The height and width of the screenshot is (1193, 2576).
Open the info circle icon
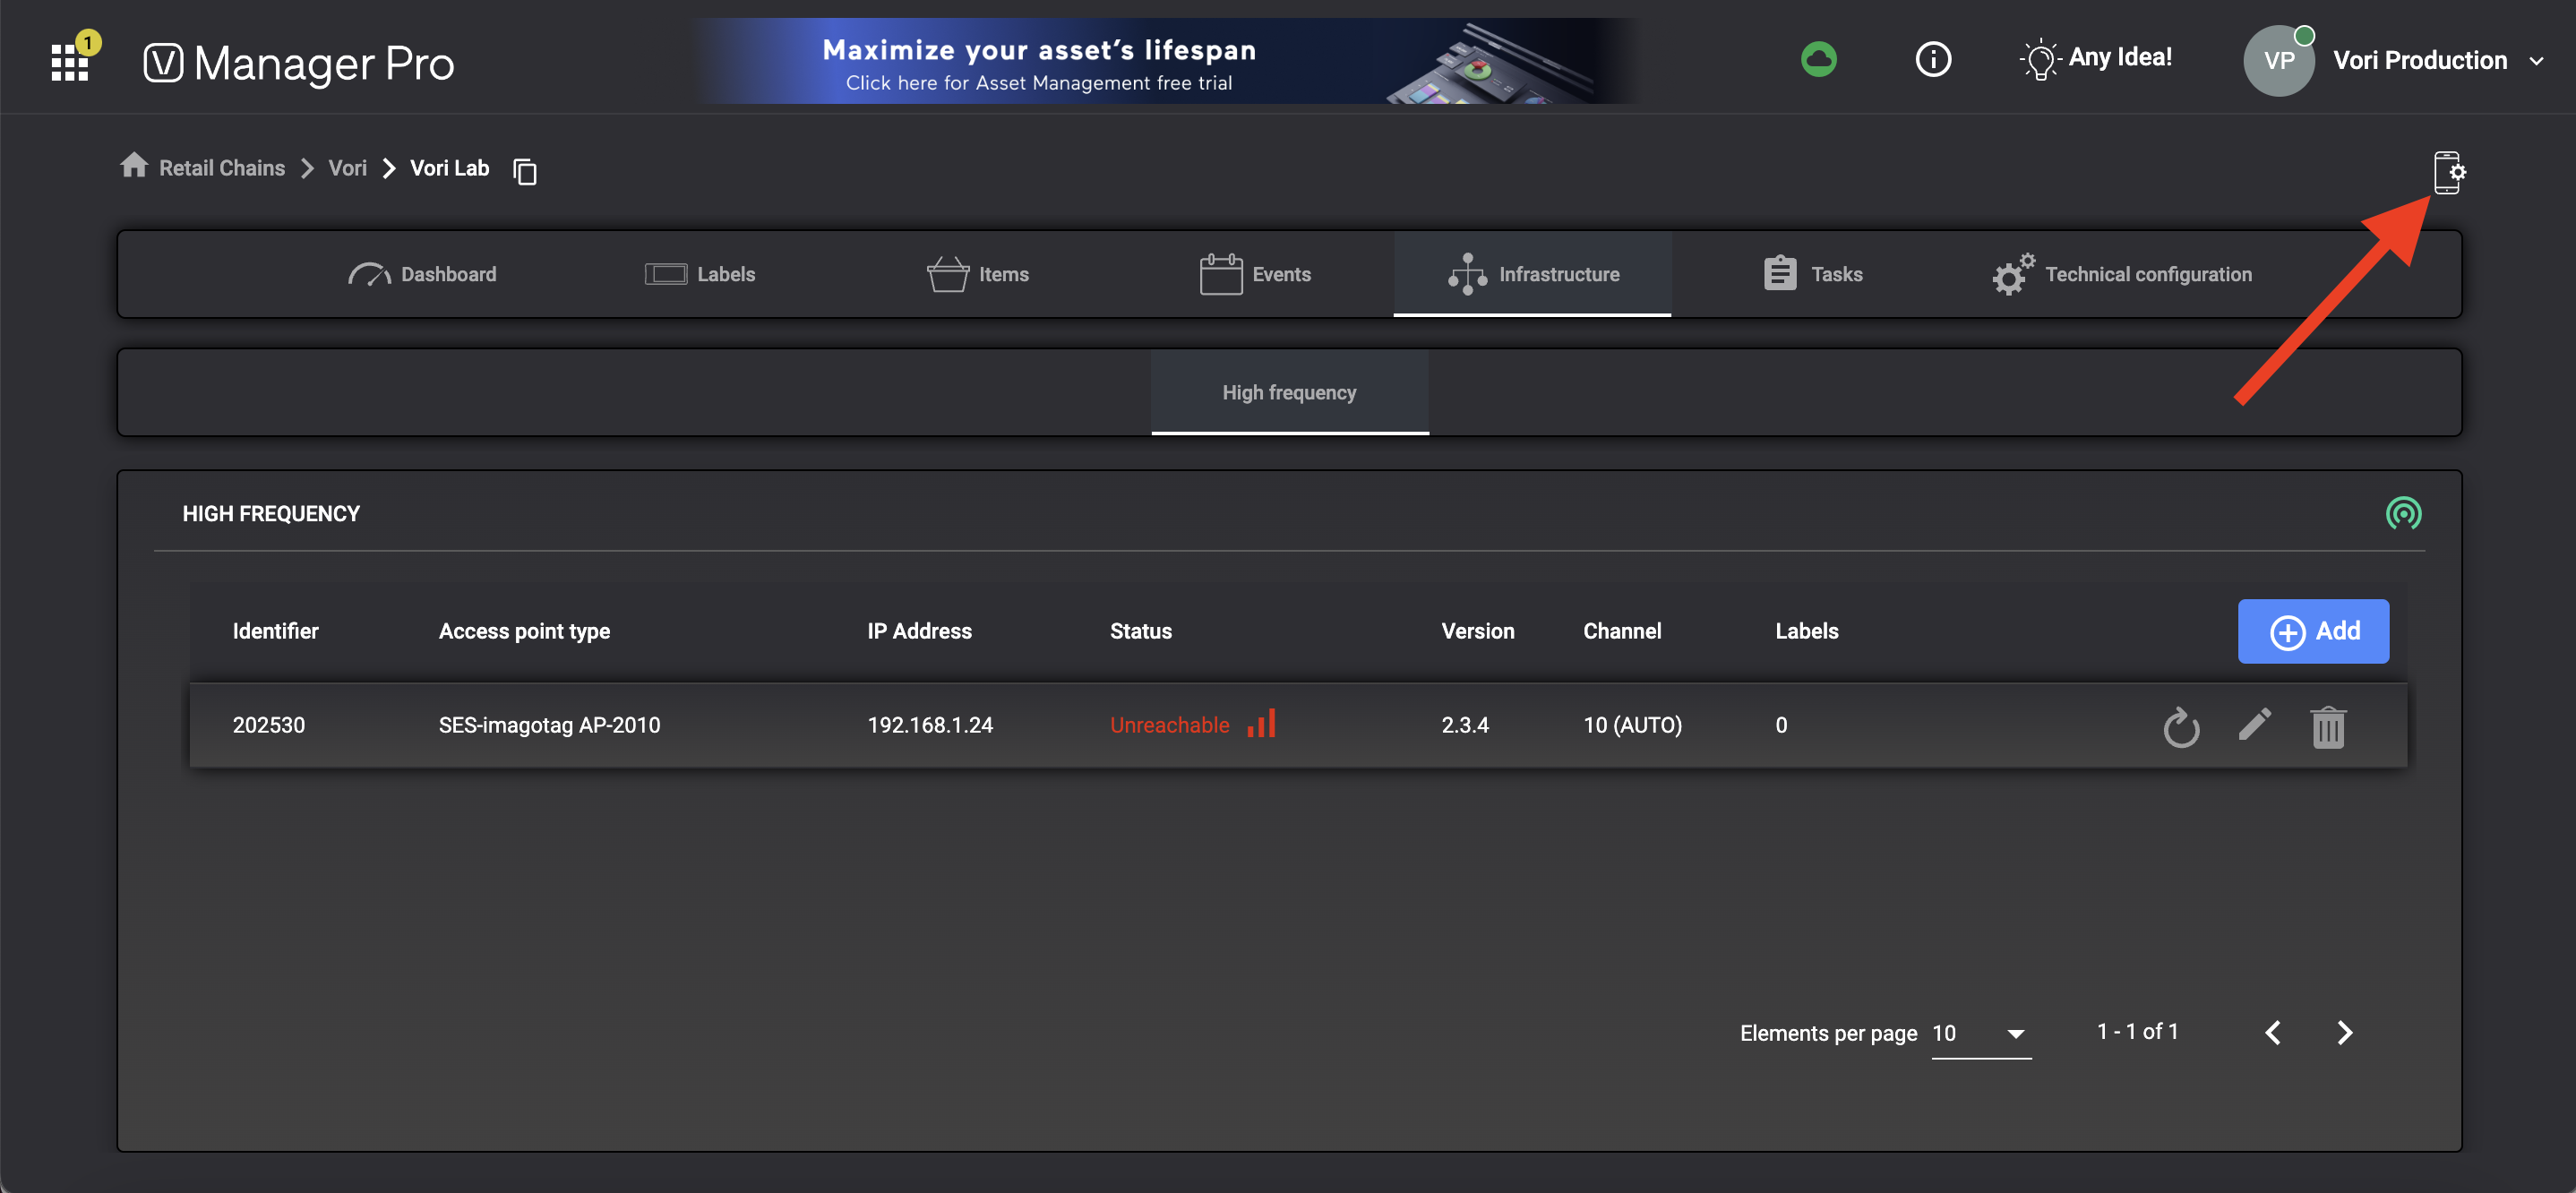click(x=1932, y=59)
